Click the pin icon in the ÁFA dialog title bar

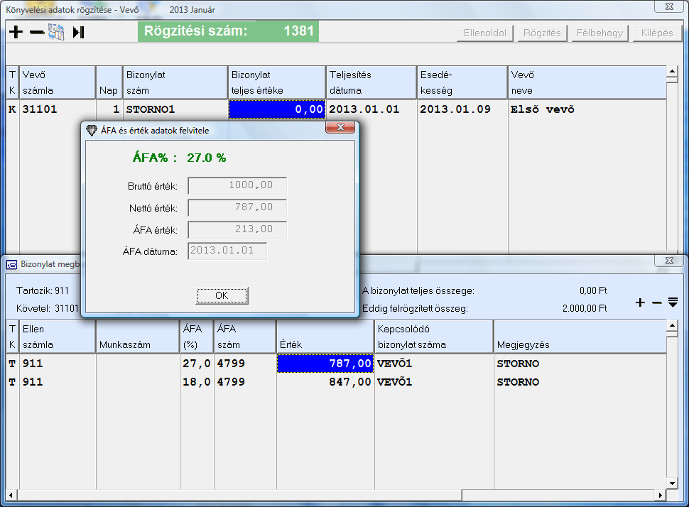coord(342,129)
